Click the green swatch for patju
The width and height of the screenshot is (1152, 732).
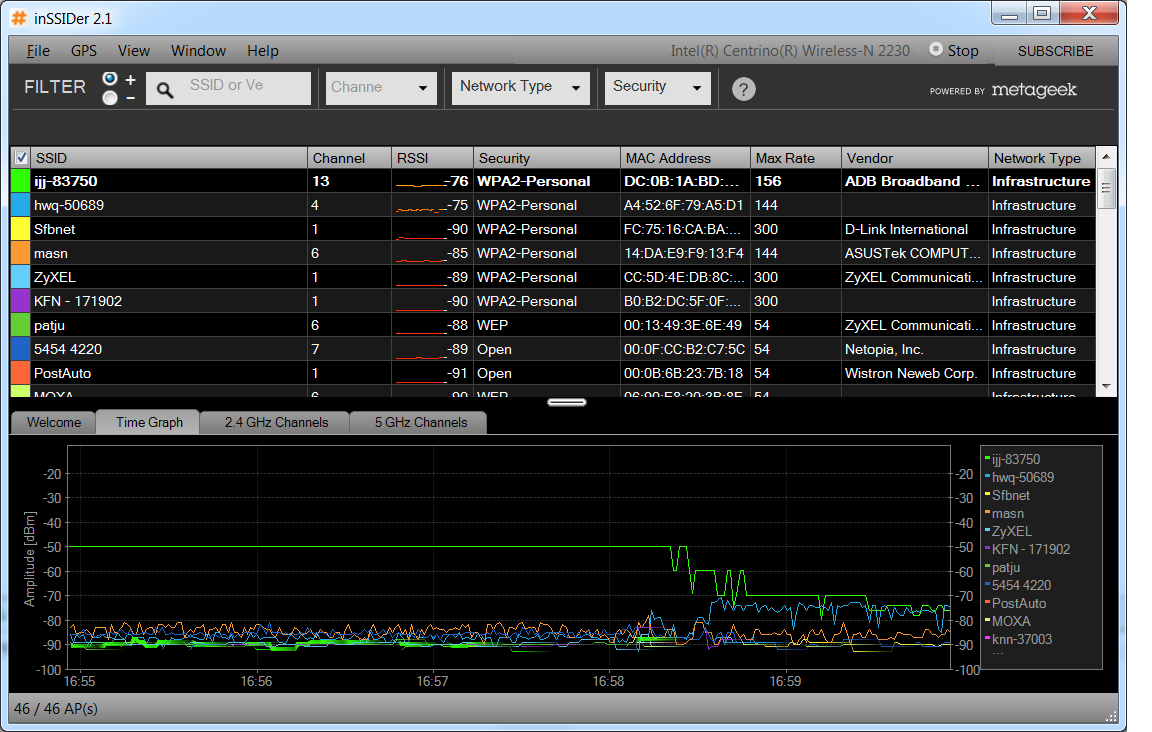(x=21, y=326)
